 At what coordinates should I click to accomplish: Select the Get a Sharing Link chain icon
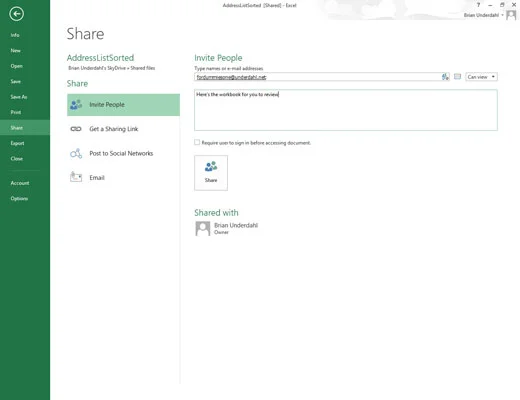pyautogui.click(x=76, y=129)
